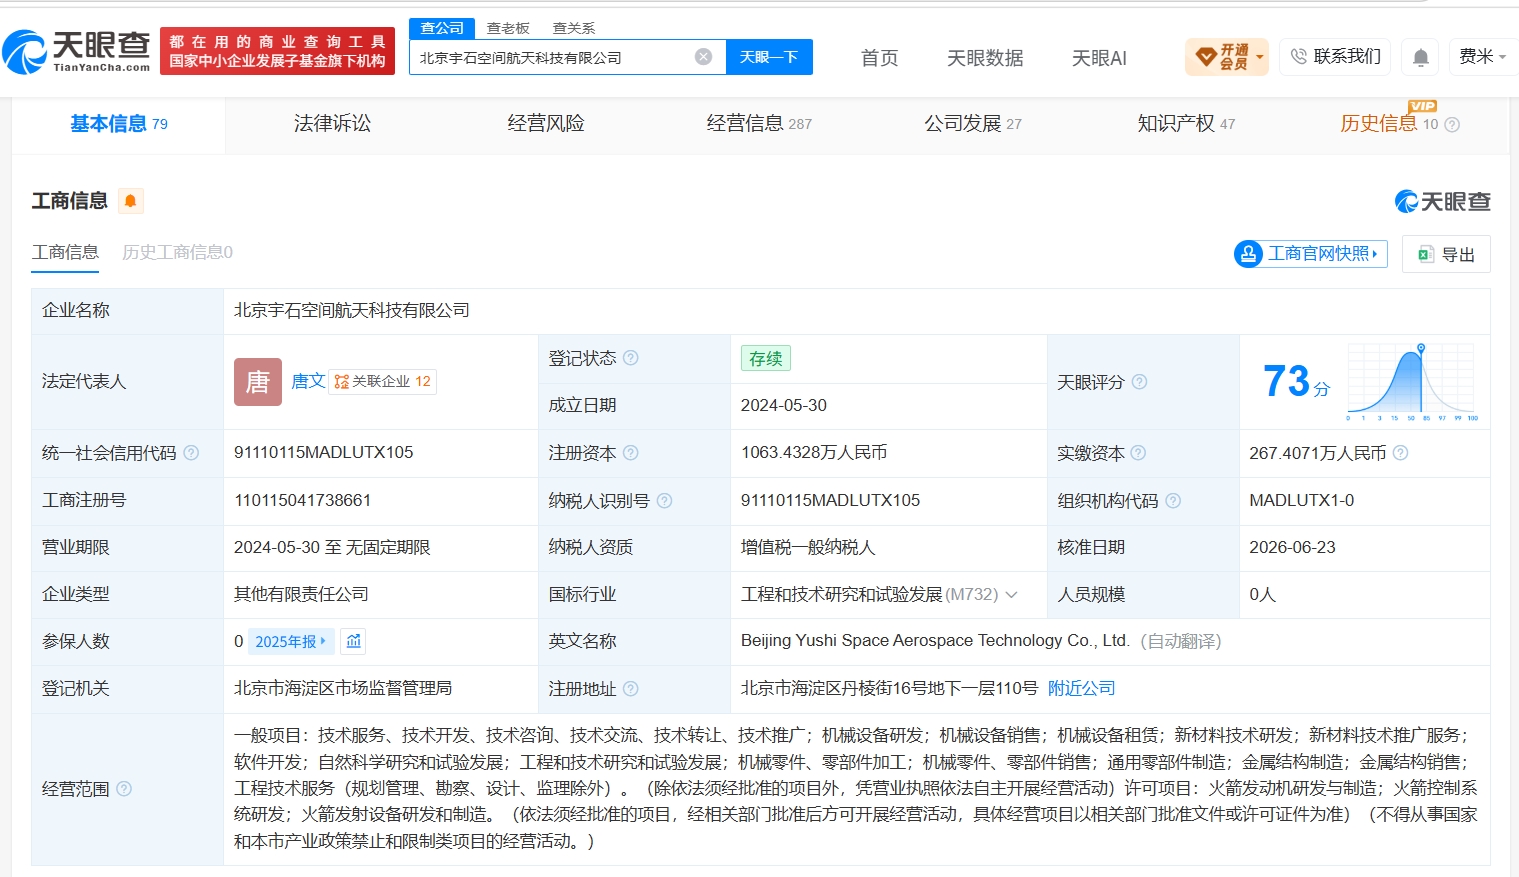Open notifications bell icon in header

coord(1420,57)
